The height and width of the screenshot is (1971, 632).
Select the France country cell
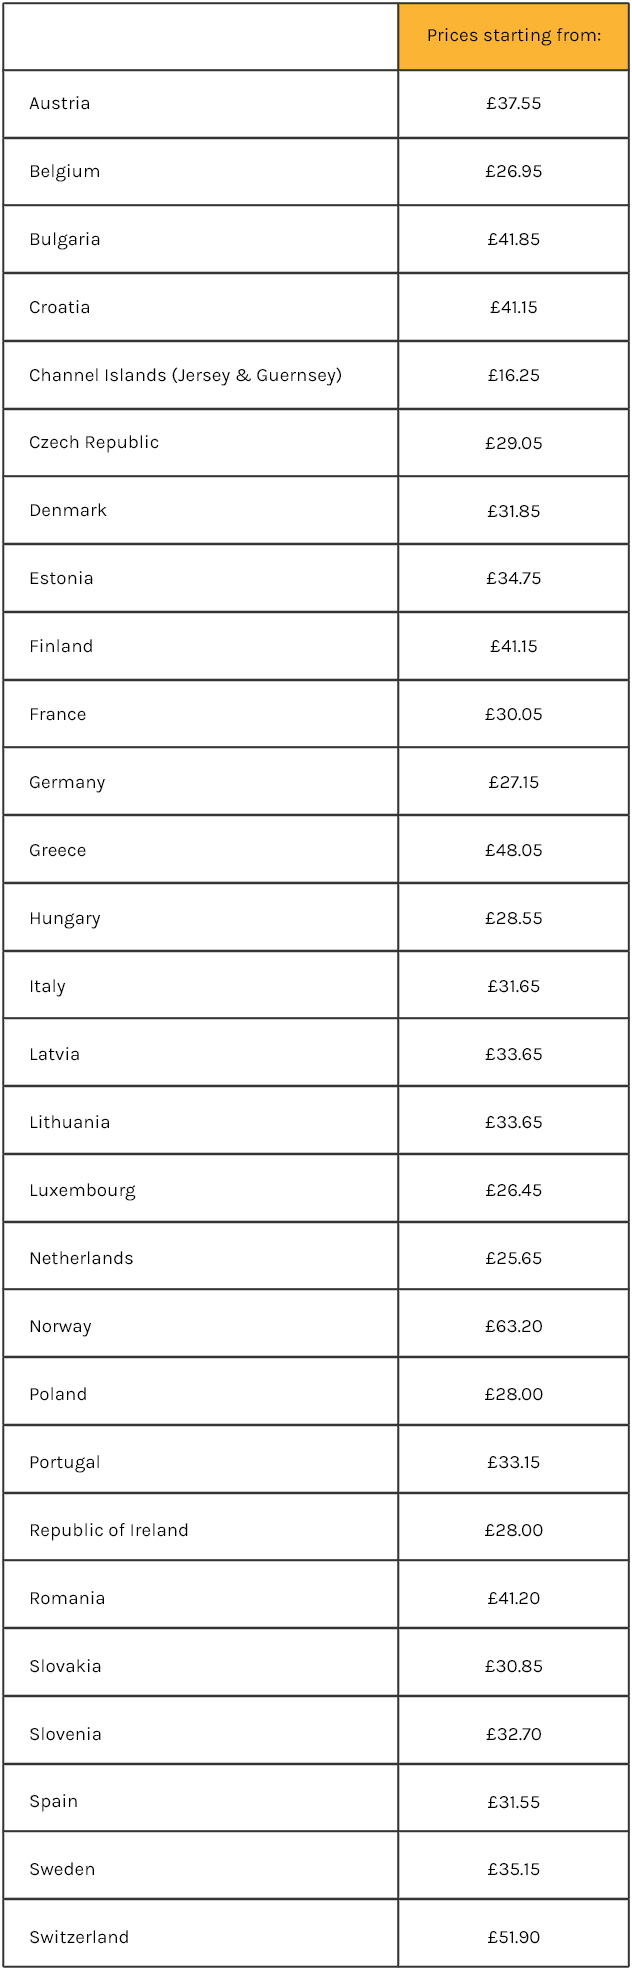(58, 714)
